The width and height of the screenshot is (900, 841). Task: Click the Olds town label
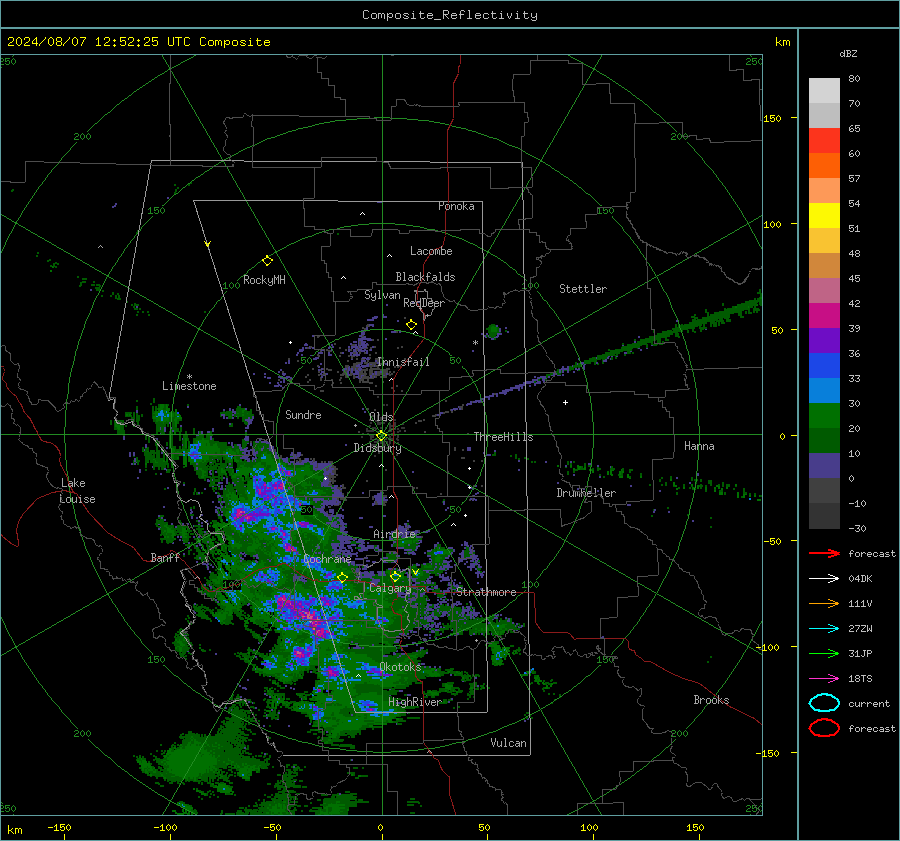click(381, 417)
